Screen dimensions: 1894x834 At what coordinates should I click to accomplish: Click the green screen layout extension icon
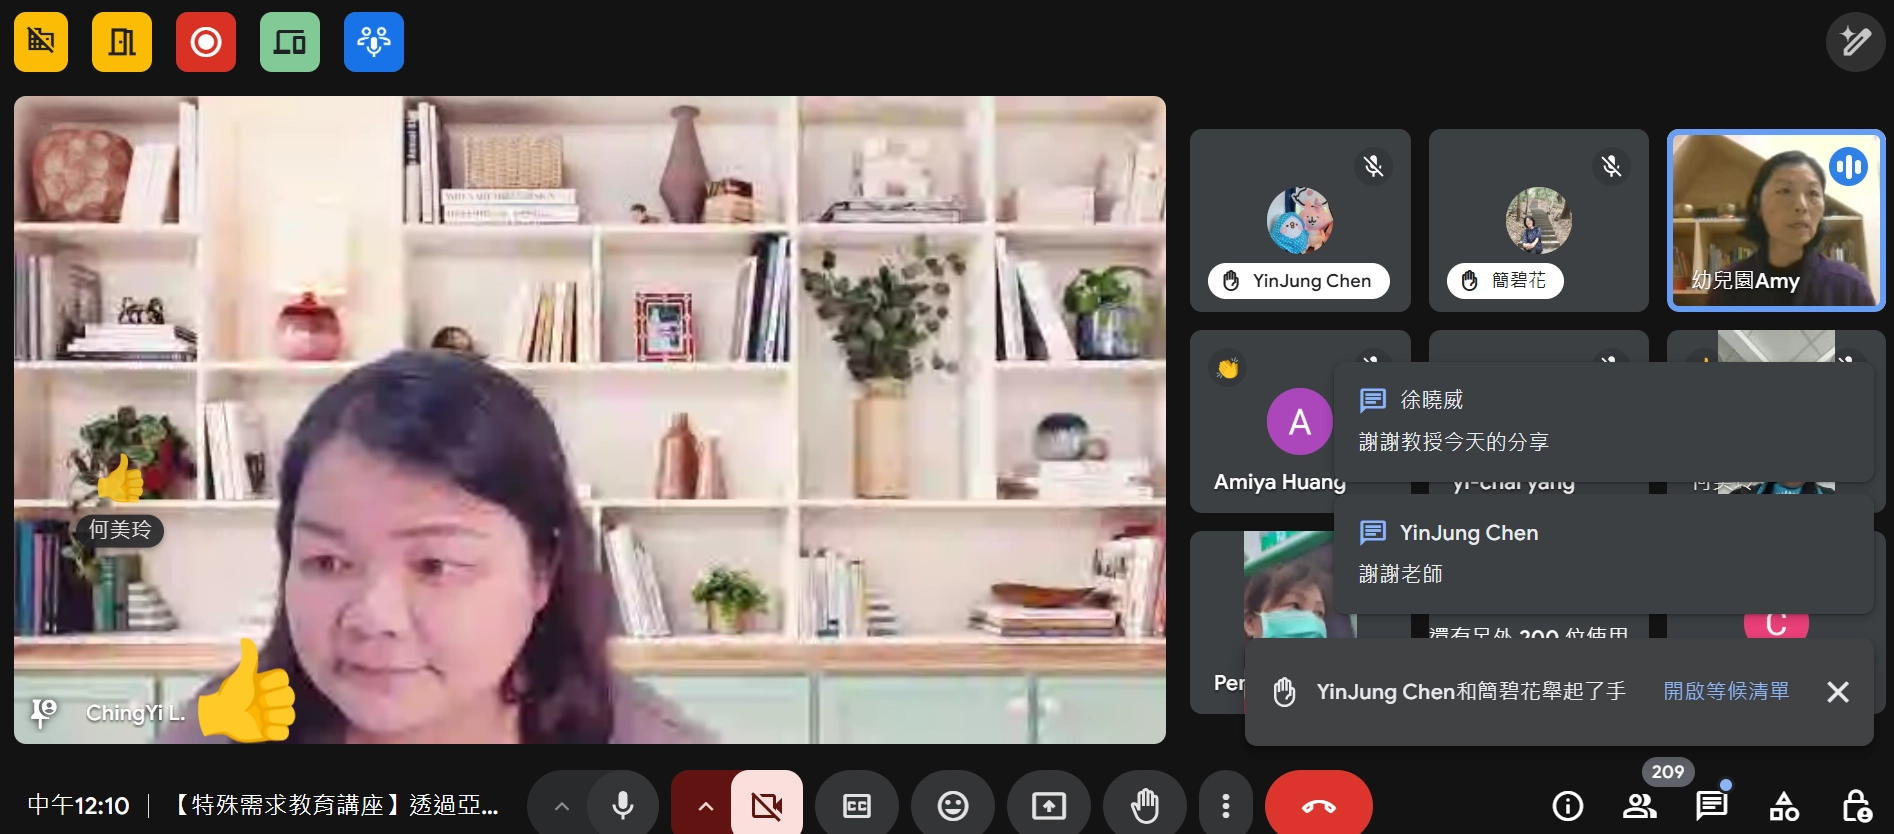290,42
